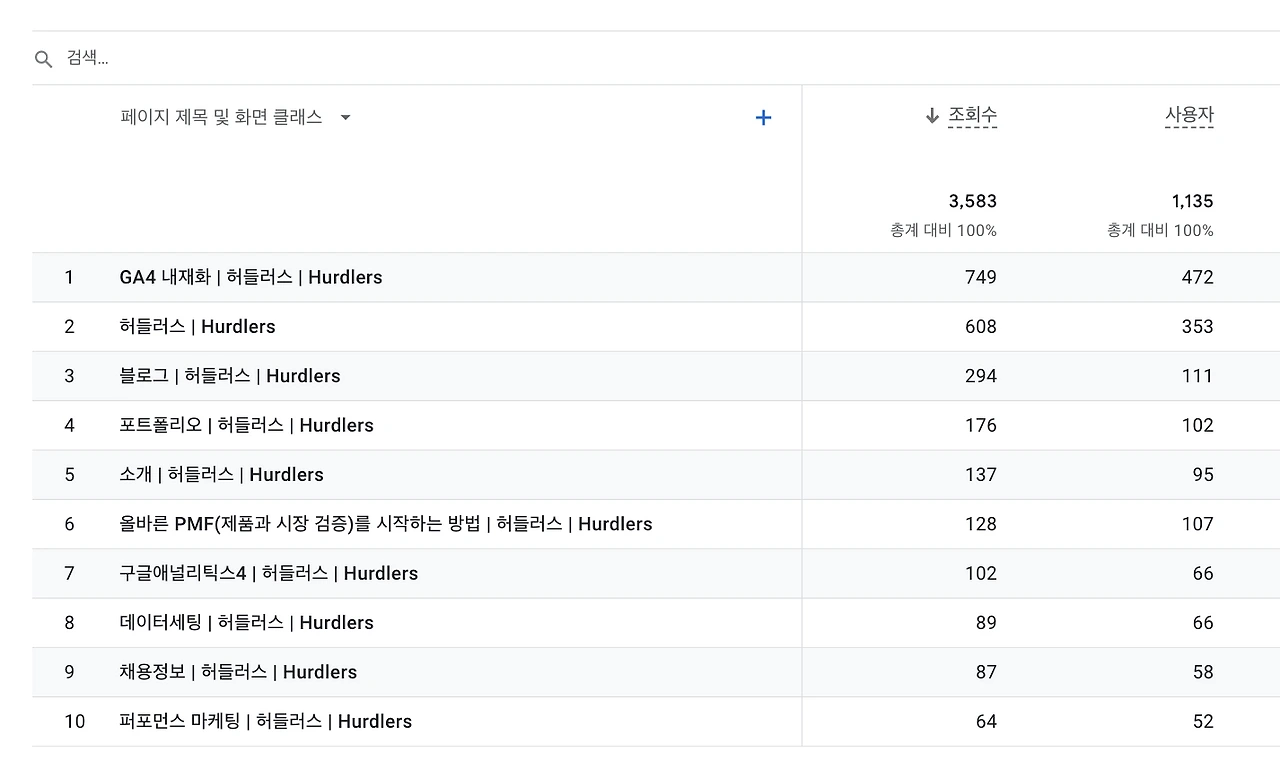
Task: Click views value 128 for PMF article
Action: tap(981, 524)
